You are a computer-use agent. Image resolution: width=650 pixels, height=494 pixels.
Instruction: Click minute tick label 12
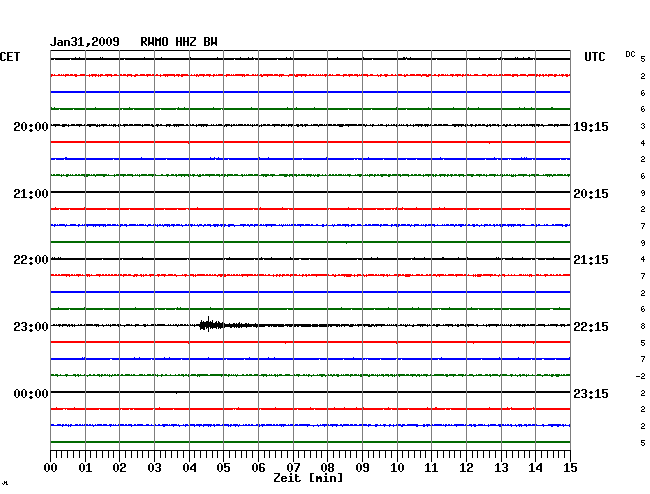click(466, 468)
